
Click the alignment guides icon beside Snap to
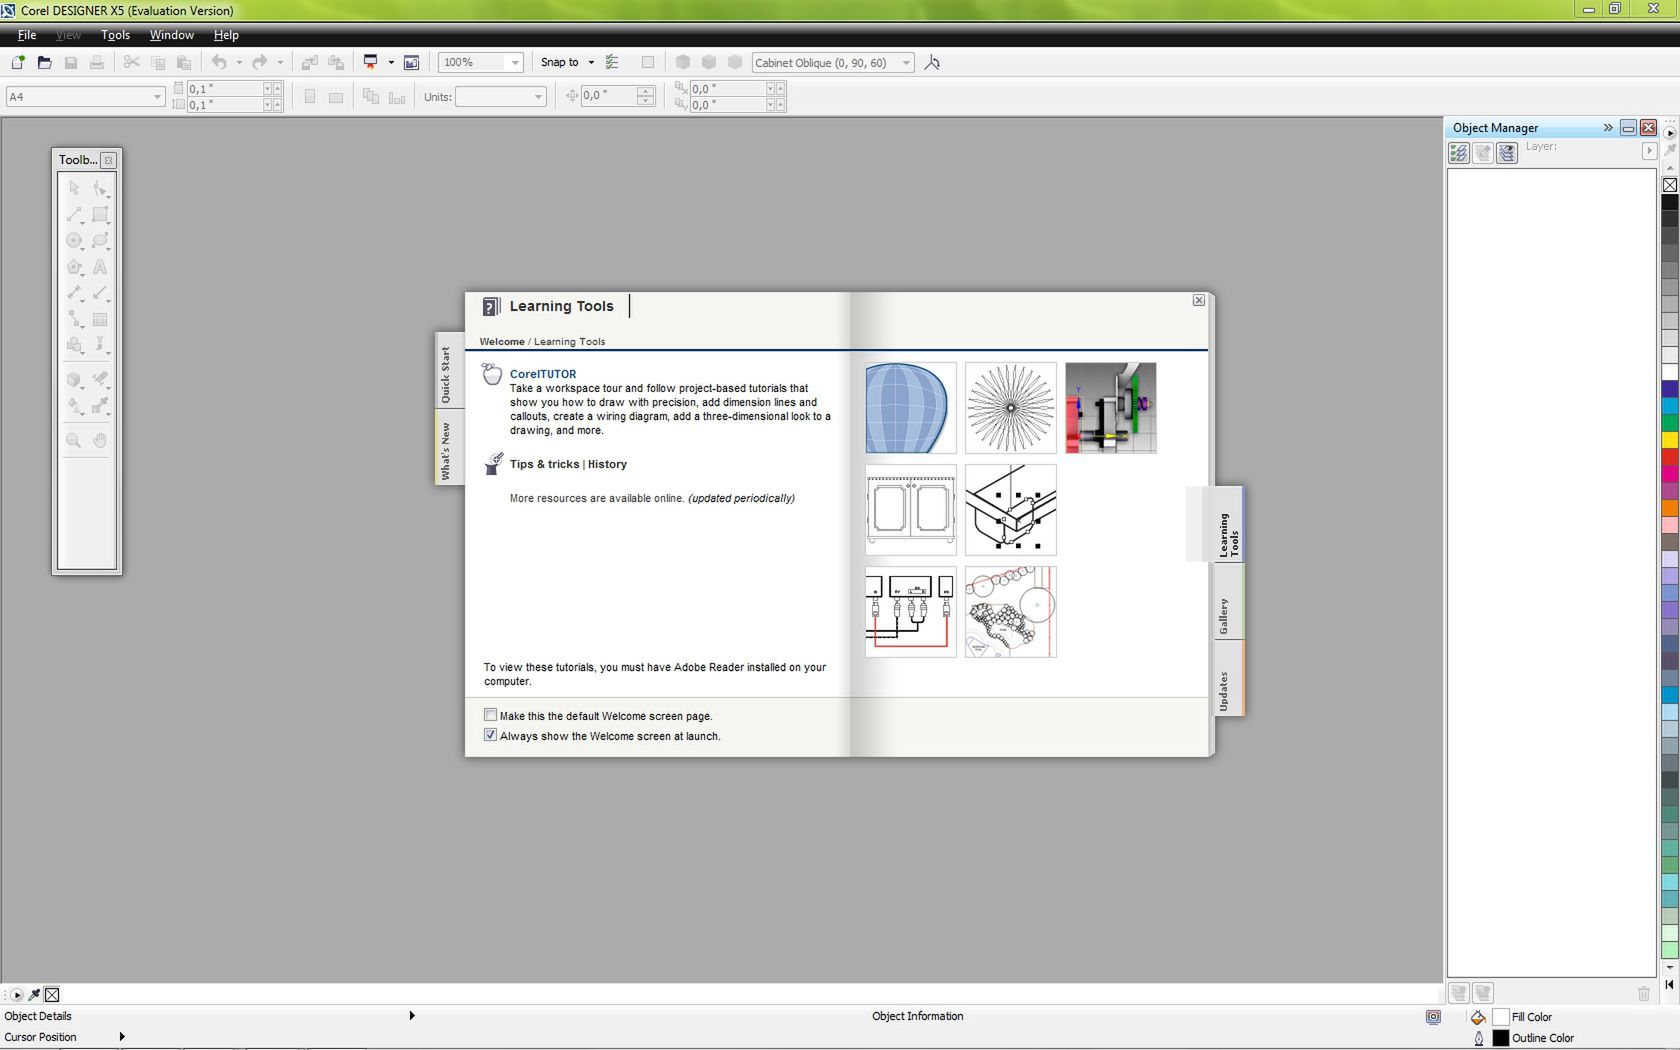[612, 62]
